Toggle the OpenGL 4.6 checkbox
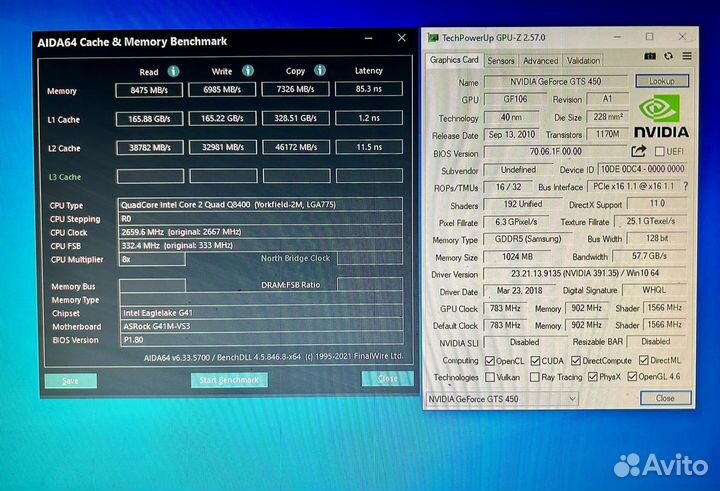 click(632, 376)
